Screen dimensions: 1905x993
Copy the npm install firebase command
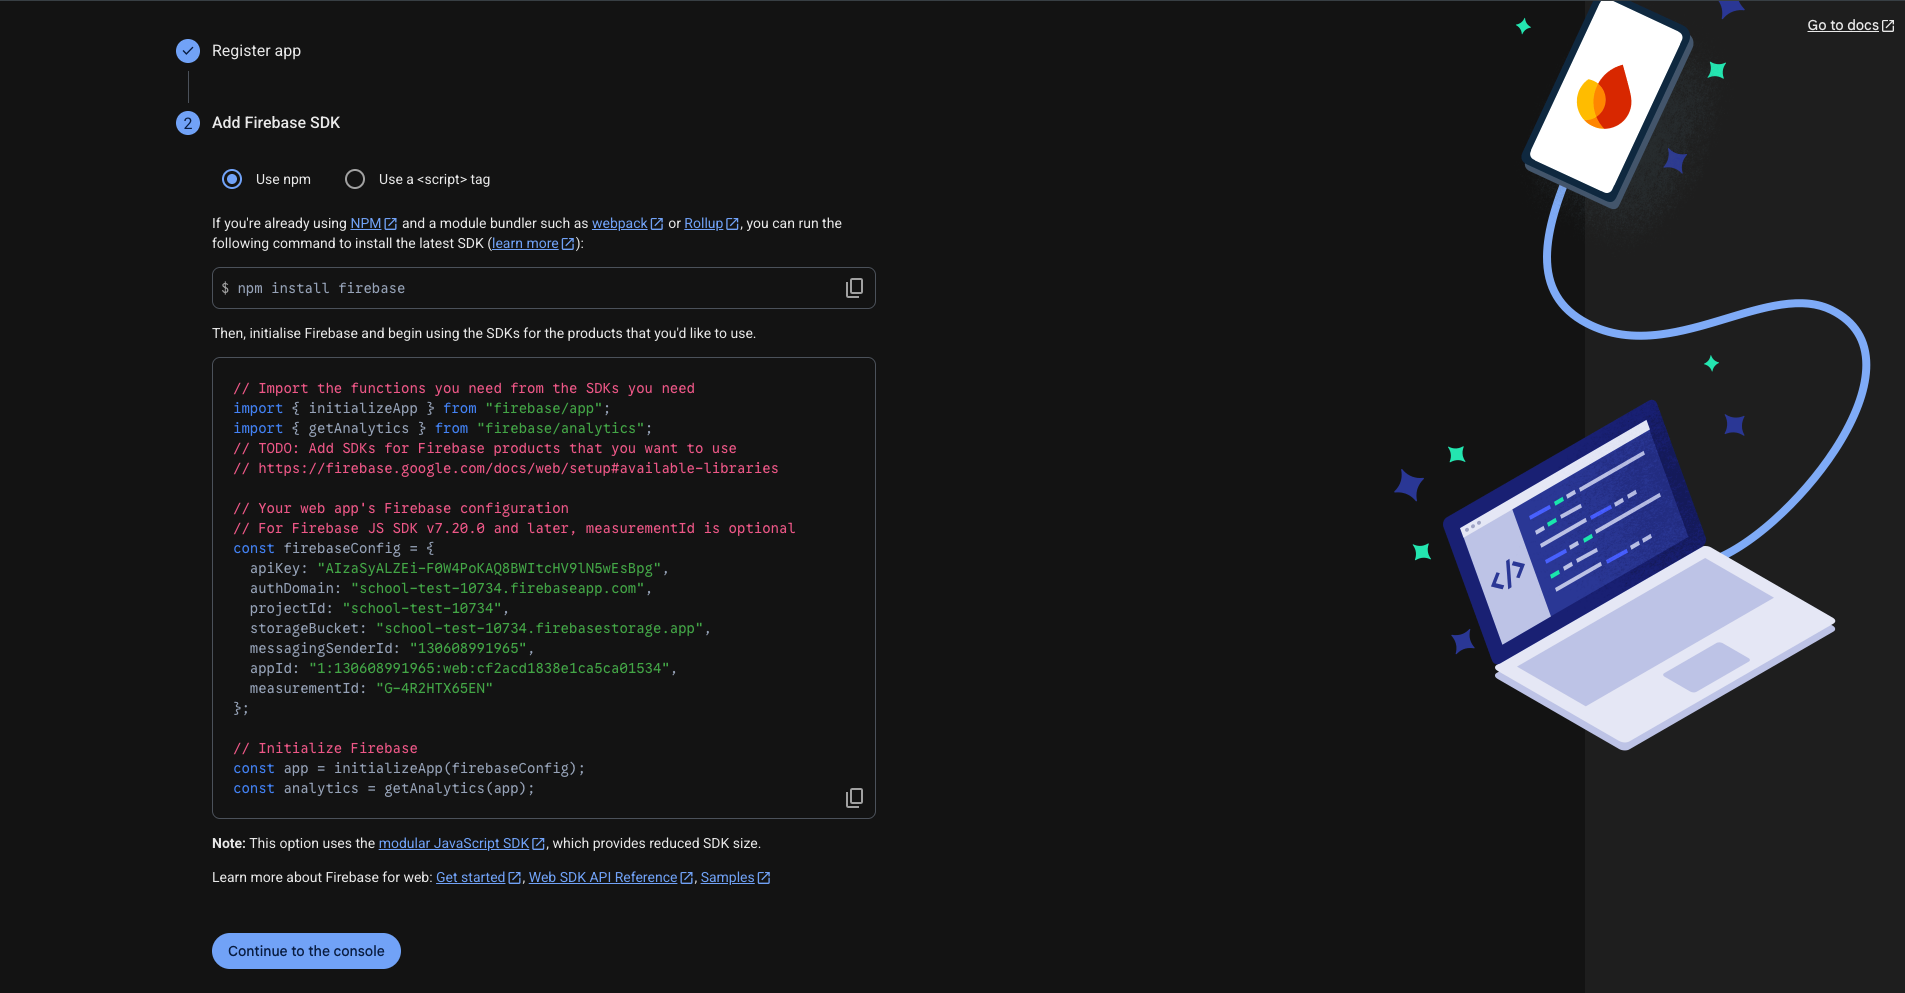(854, 287)
